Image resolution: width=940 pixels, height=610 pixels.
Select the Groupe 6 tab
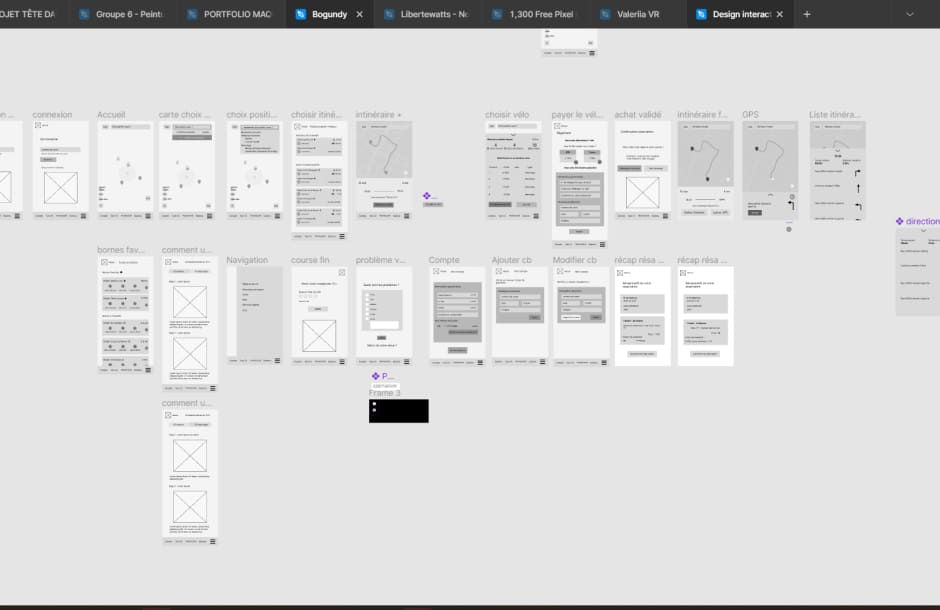[128, 15]
